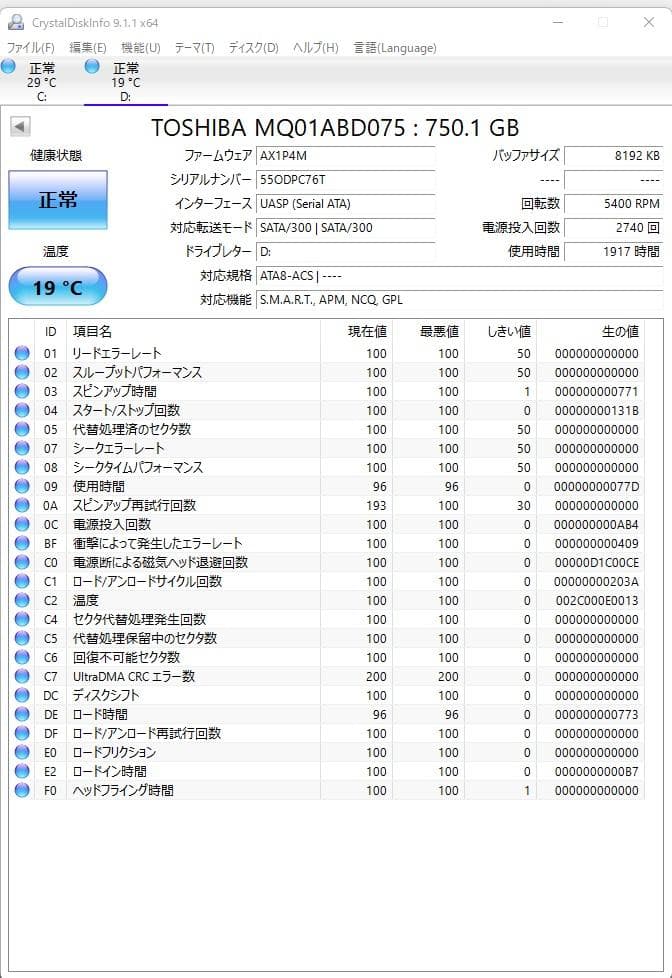Click the transfer mode field SATA/300 | SATA/300

click(x=346, y=228)
